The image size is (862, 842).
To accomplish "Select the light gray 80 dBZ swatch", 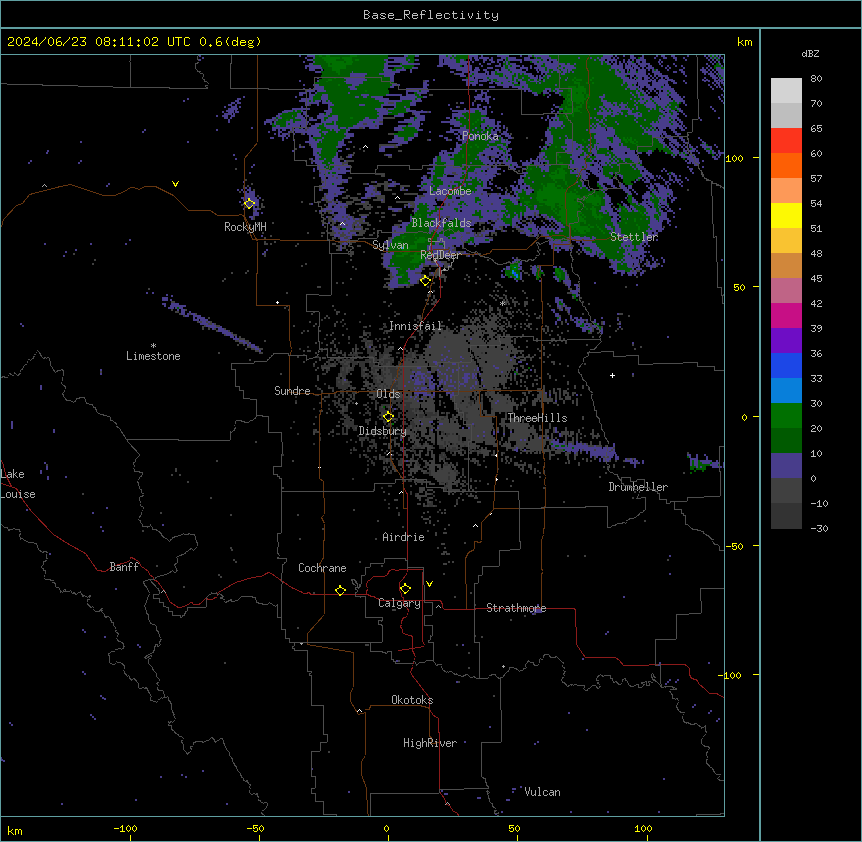I will (x=786, y=91).
